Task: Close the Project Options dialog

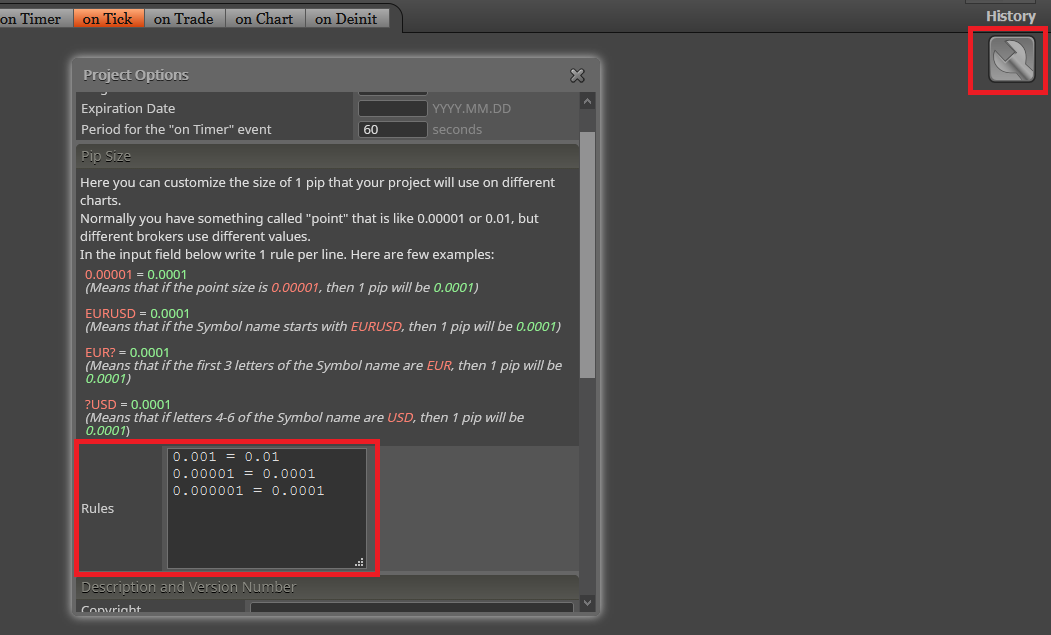Action: click(577, 76)
